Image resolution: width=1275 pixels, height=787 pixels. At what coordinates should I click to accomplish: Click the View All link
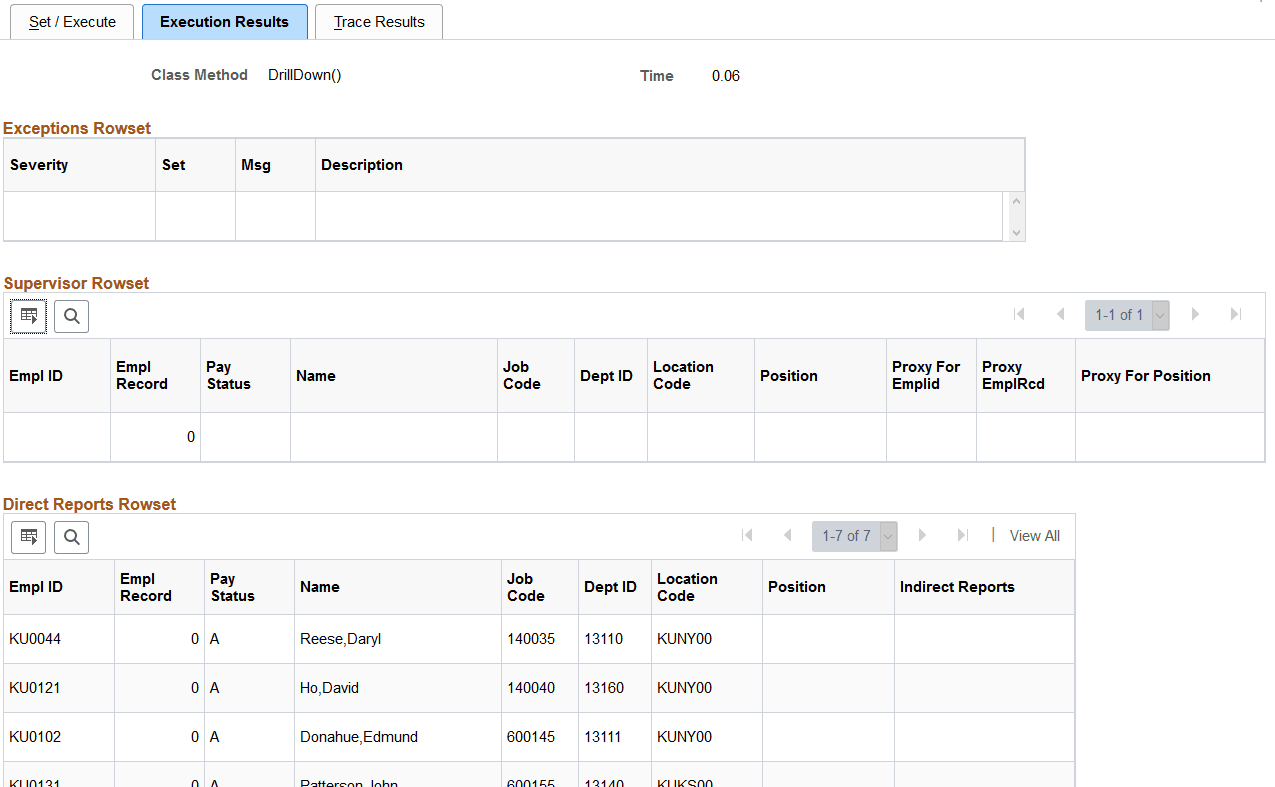[x=1034, y=535]
